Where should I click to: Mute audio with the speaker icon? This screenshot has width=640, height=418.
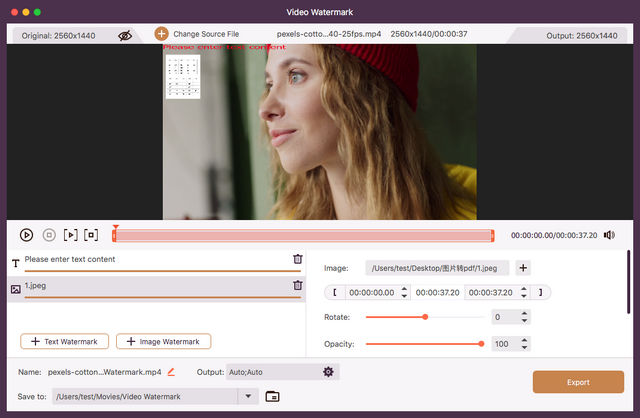(x=609, y=235)
